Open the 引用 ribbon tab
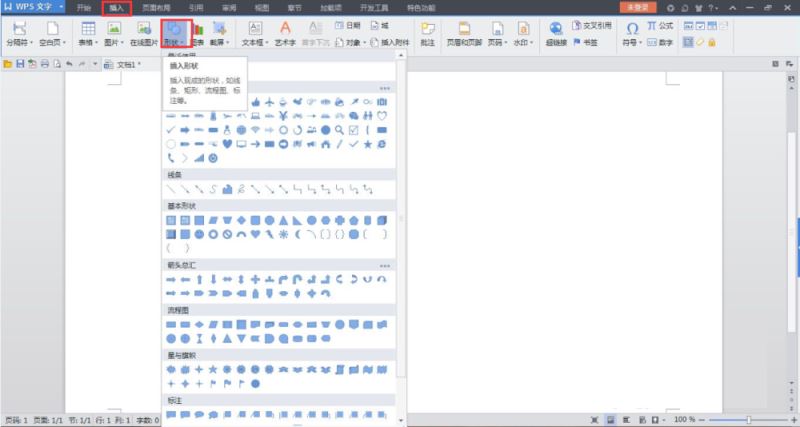 pos(195,8)
